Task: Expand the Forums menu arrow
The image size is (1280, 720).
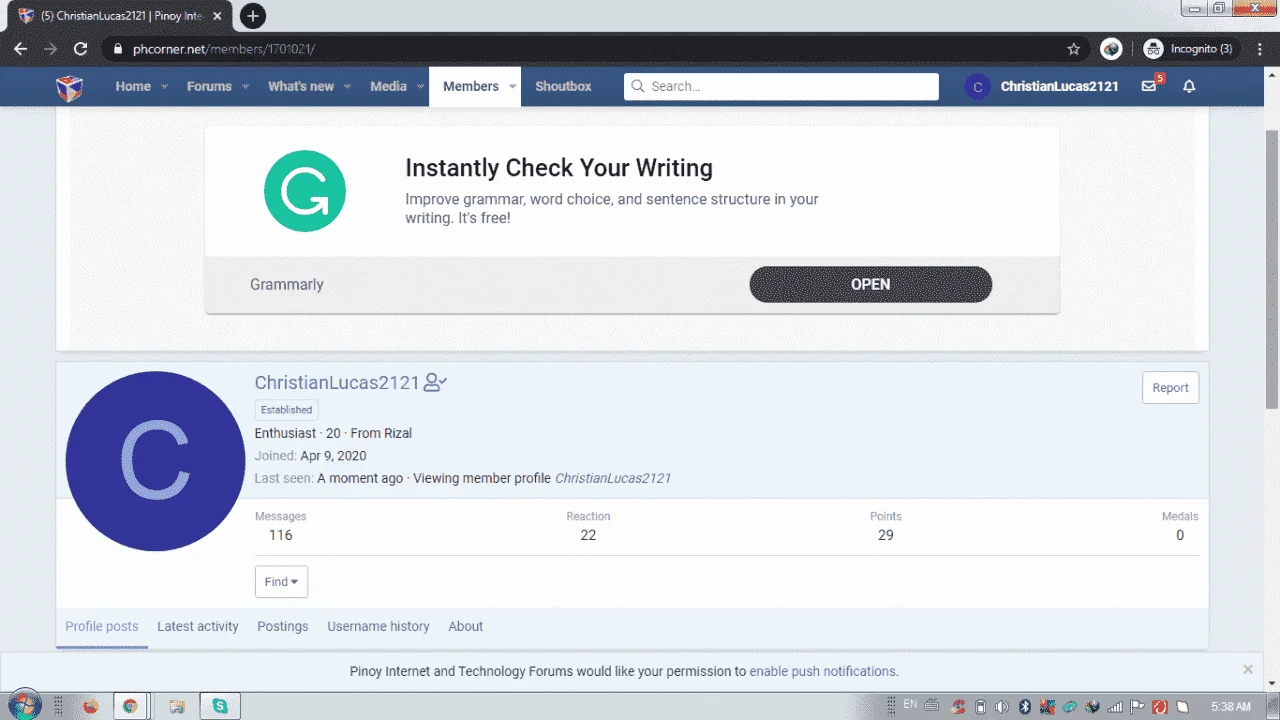Action: 245,87
